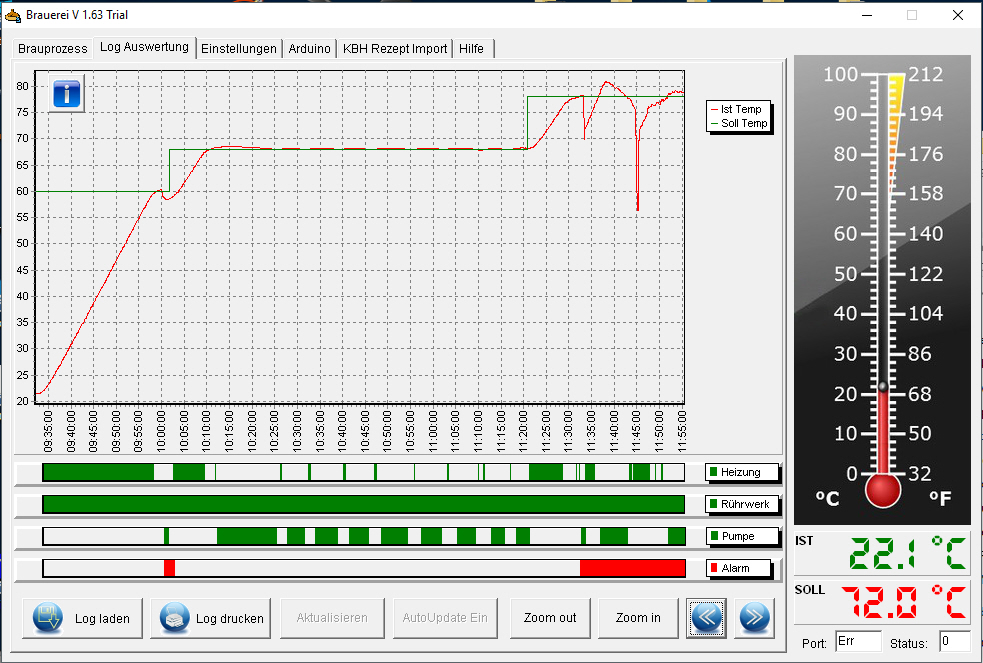983x663 pixels.
Task: Click green Heizung legend marker
Action: point(713,472)
